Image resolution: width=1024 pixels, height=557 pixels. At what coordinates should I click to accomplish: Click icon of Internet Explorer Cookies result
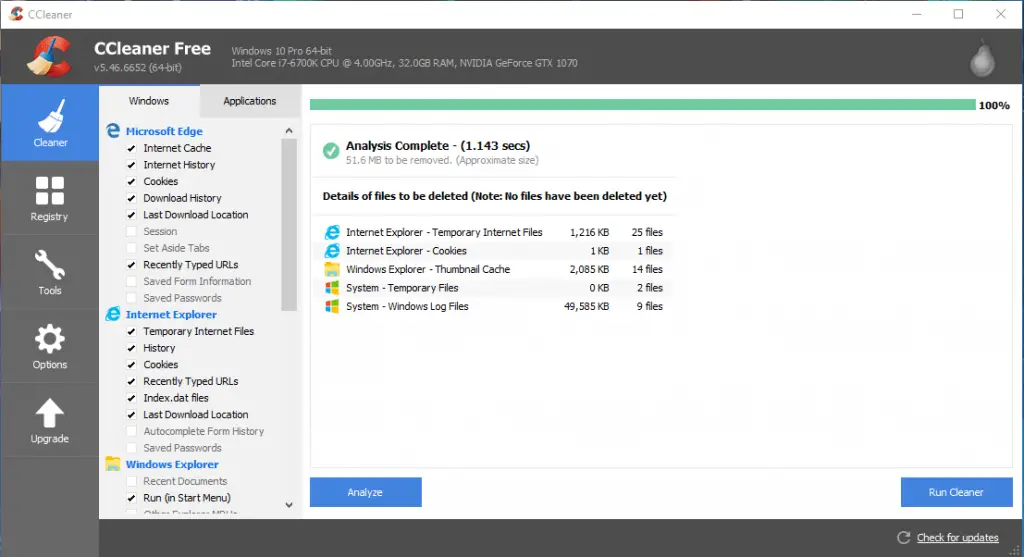coord(332,251)
